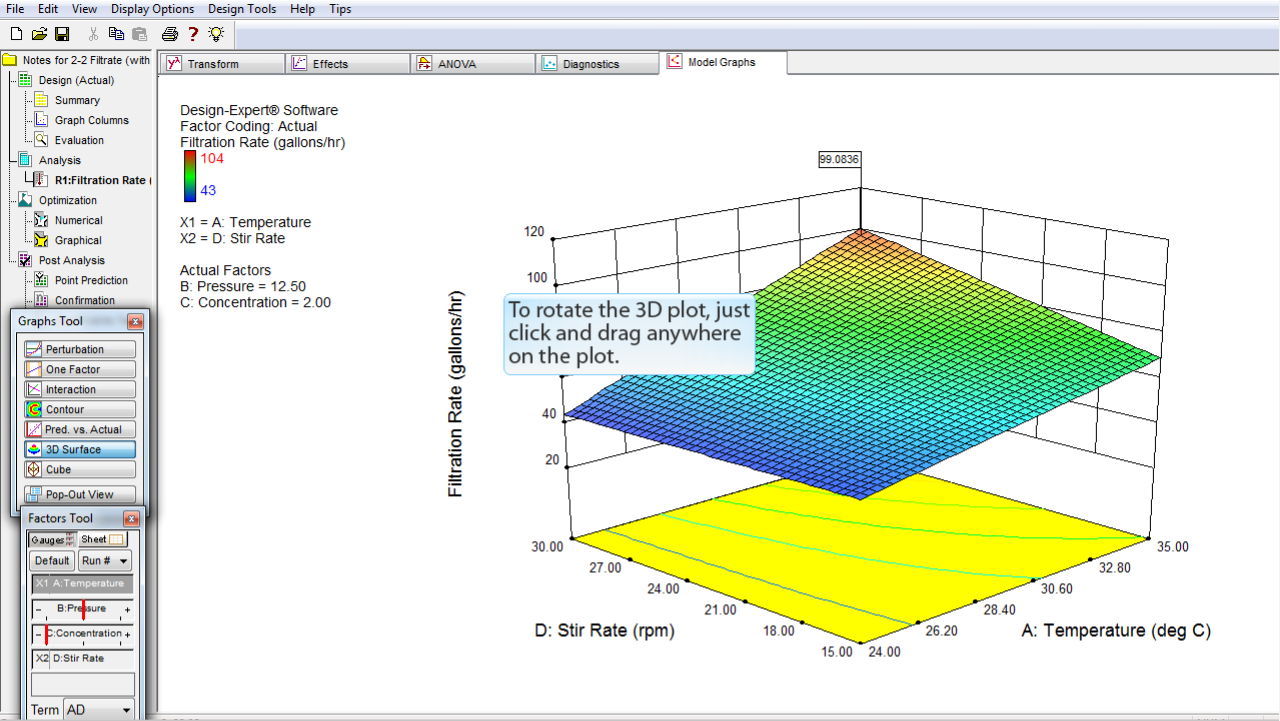Viewport: 1280px width, 721px height.
Task: Click the Diagnostics tab's chart icon
Action: 549,63
